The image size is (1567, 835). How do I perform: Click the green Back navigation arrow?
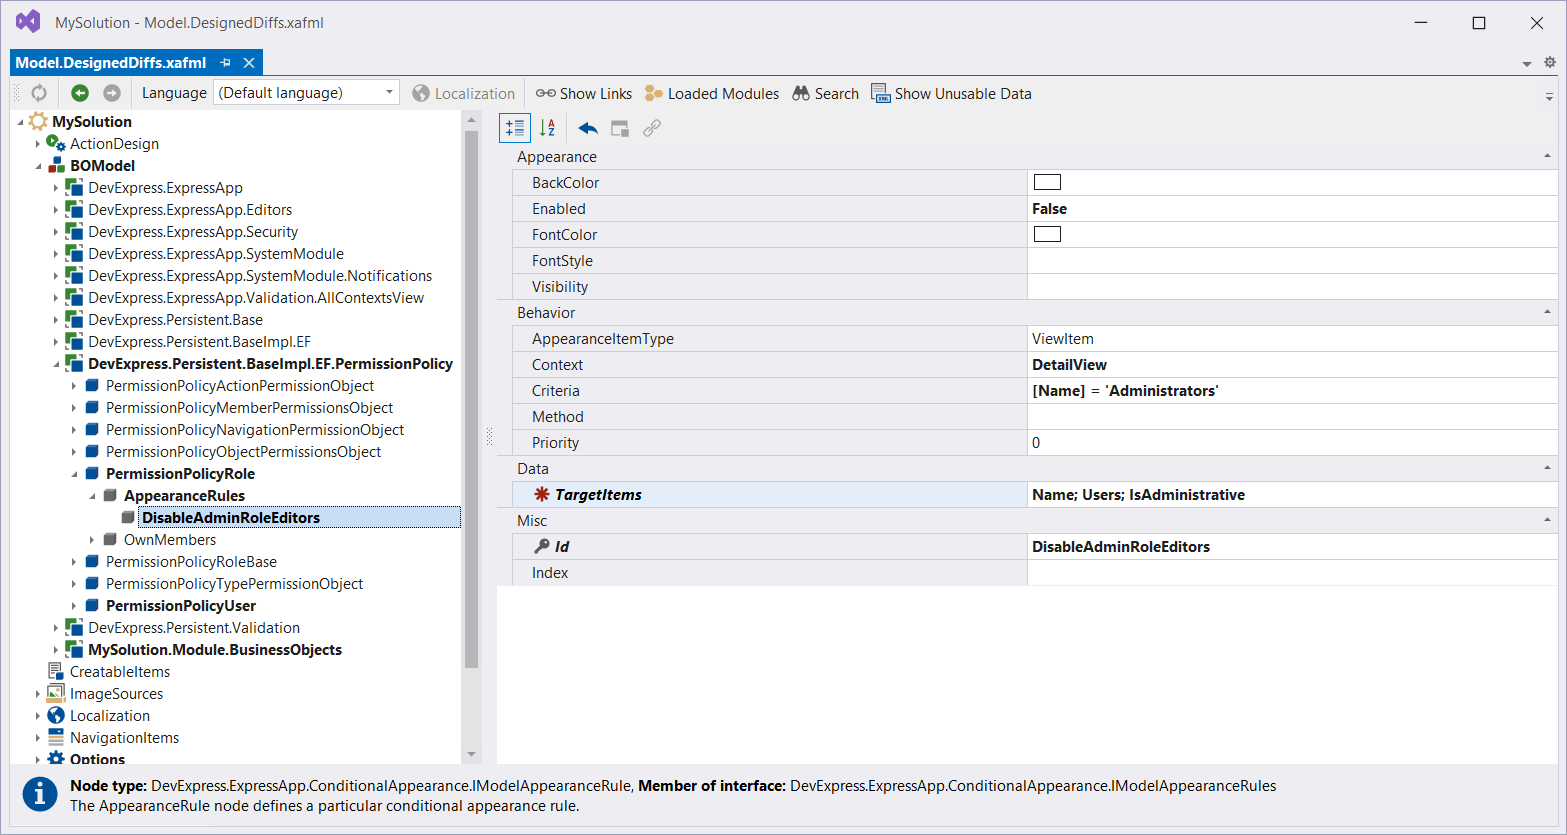click(80, 93)
